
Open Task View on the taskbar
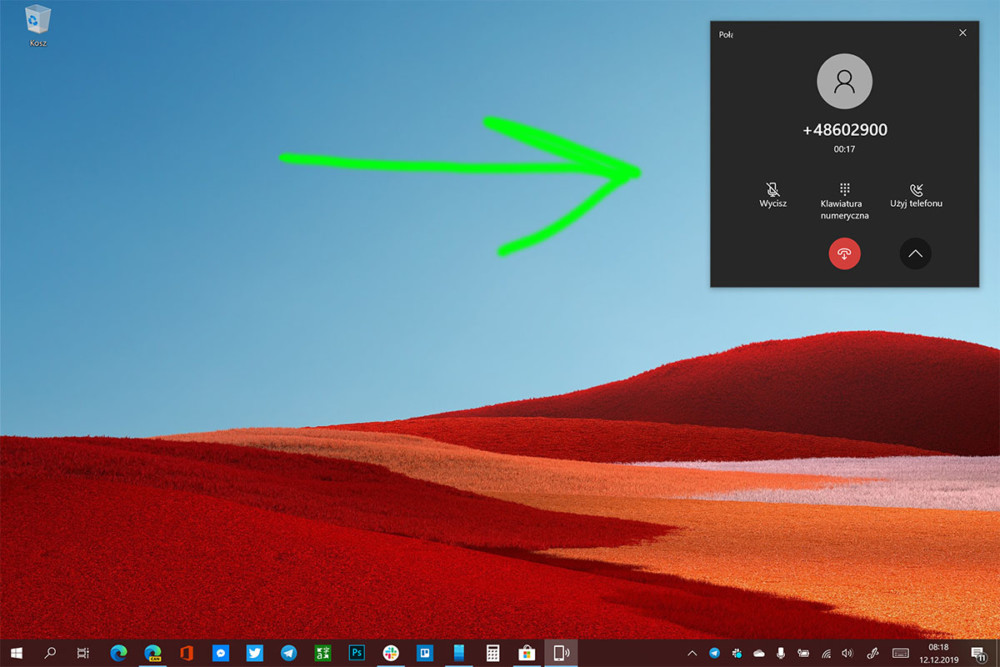(x=83, y=653)
